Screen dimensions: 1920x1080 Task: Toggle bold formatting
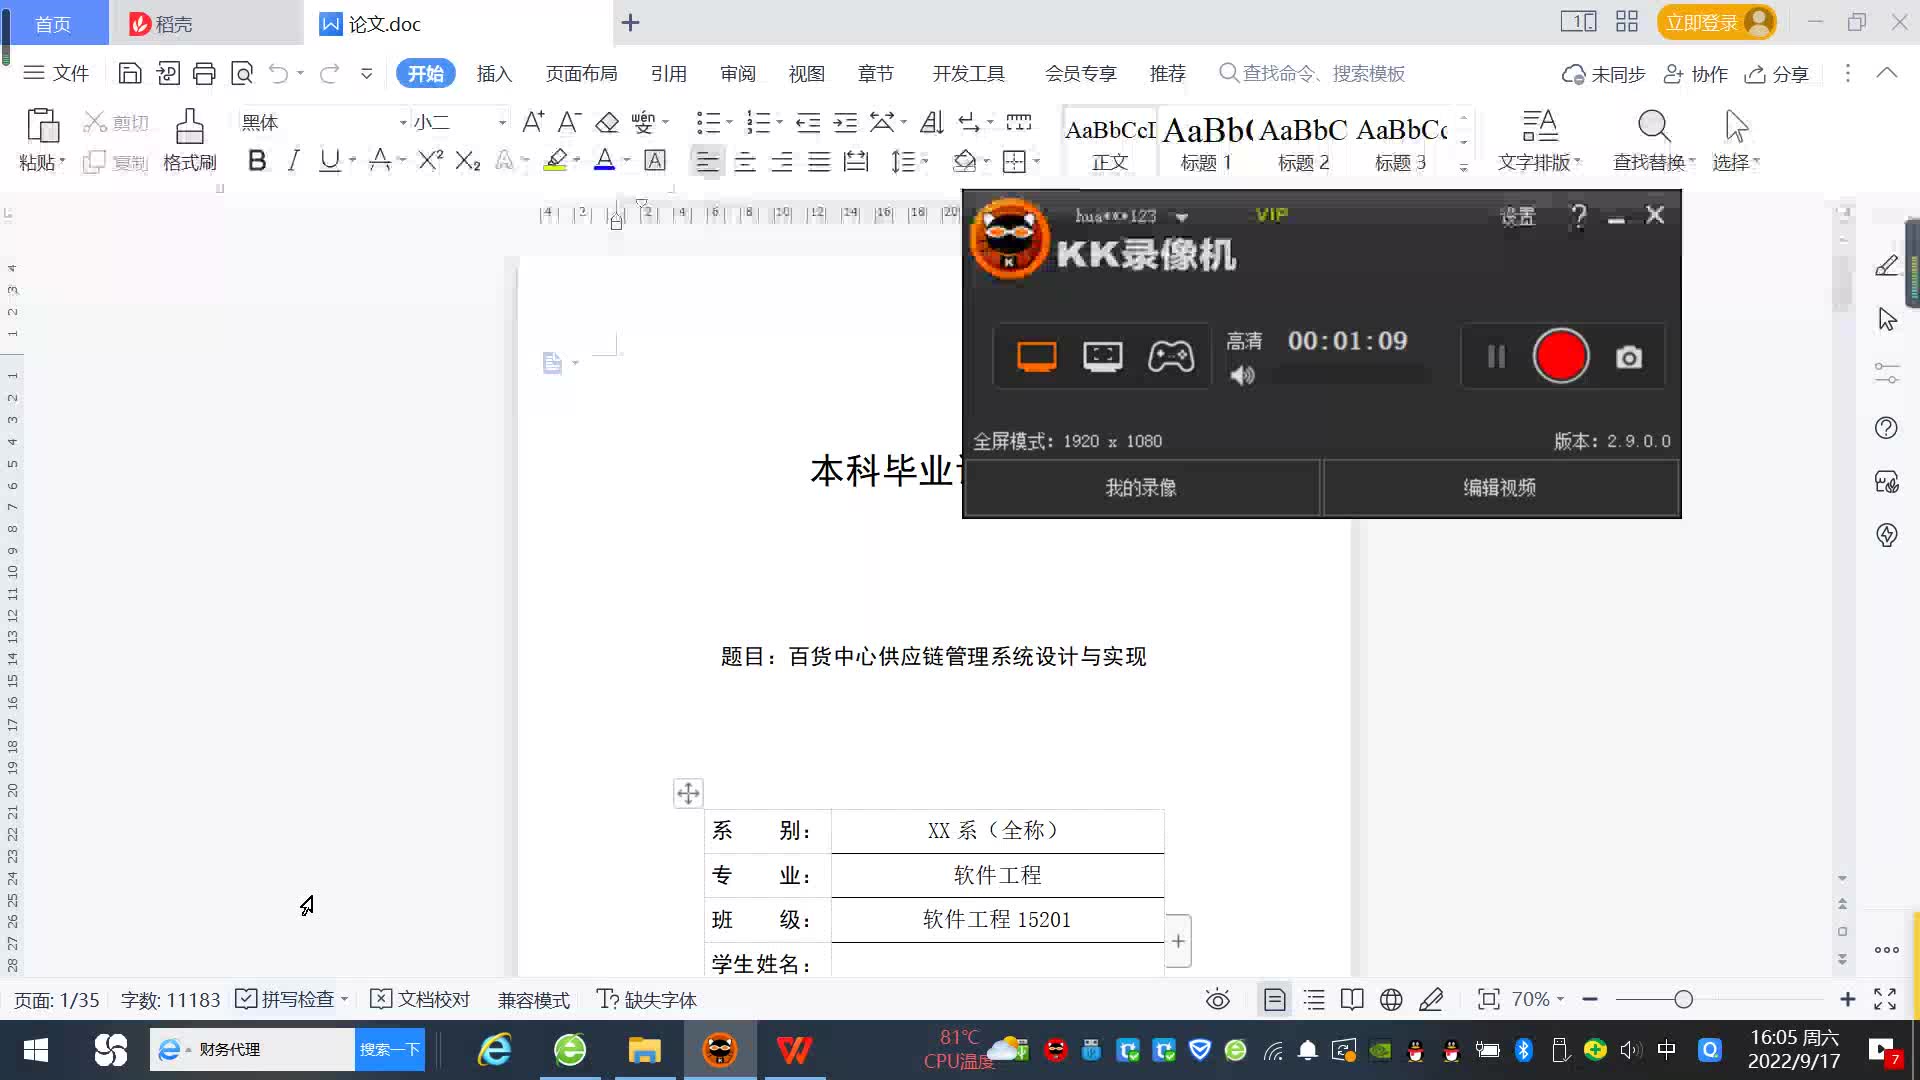click(257, 161)
